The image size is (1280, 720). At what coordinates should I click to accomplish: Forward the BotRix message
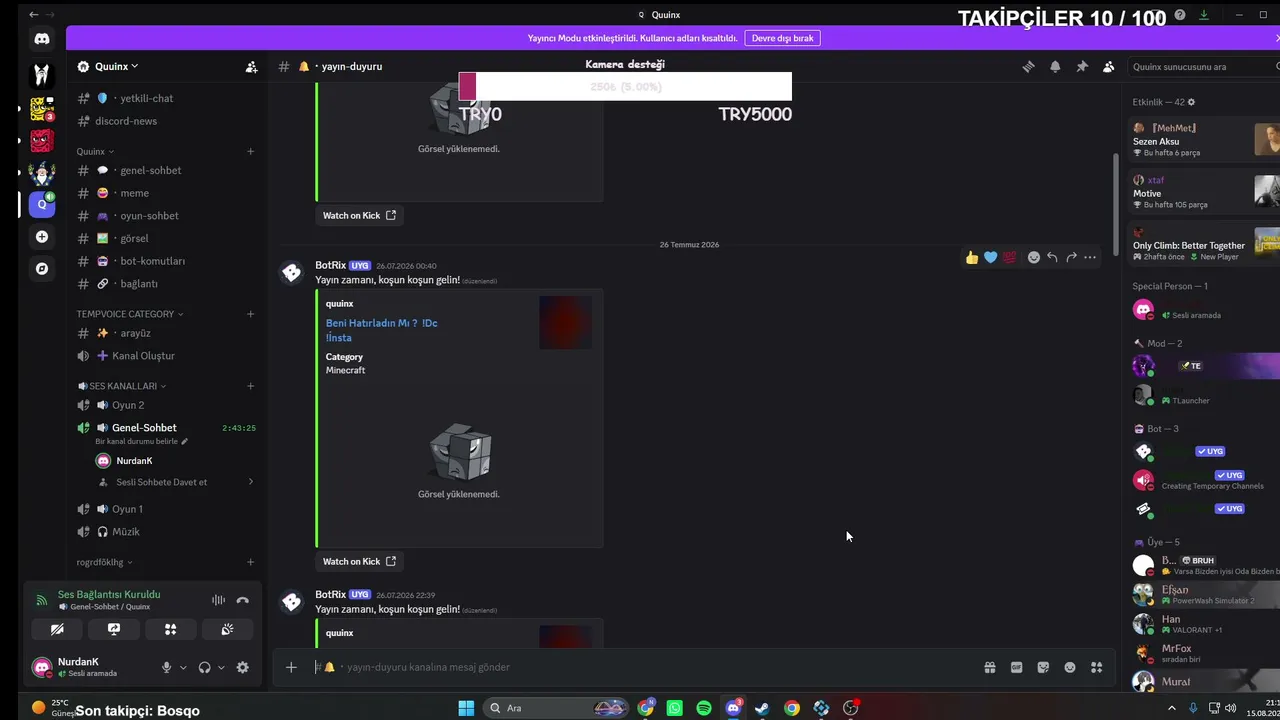pyautogui.click(x=1071, y=257)
